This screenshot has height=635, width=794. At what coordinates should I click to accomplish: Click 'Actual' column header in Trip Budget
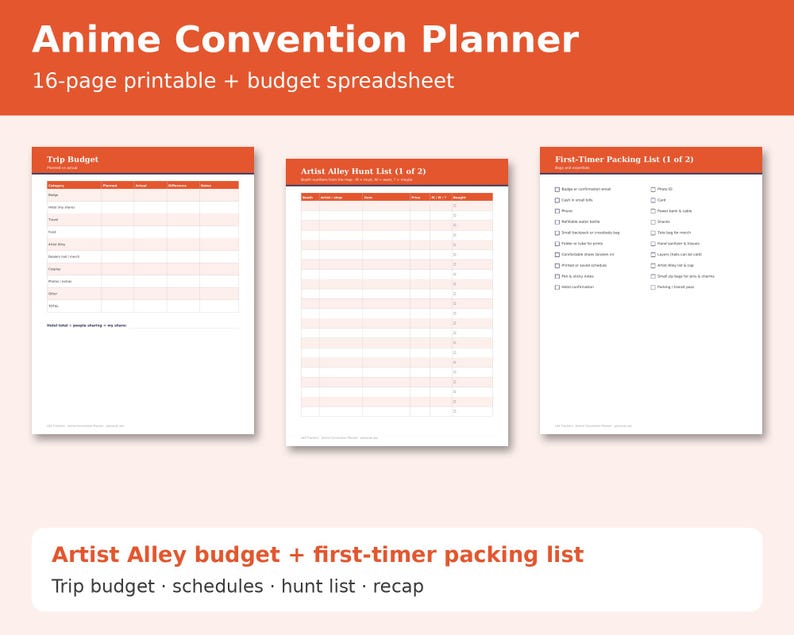pos(150,185)
